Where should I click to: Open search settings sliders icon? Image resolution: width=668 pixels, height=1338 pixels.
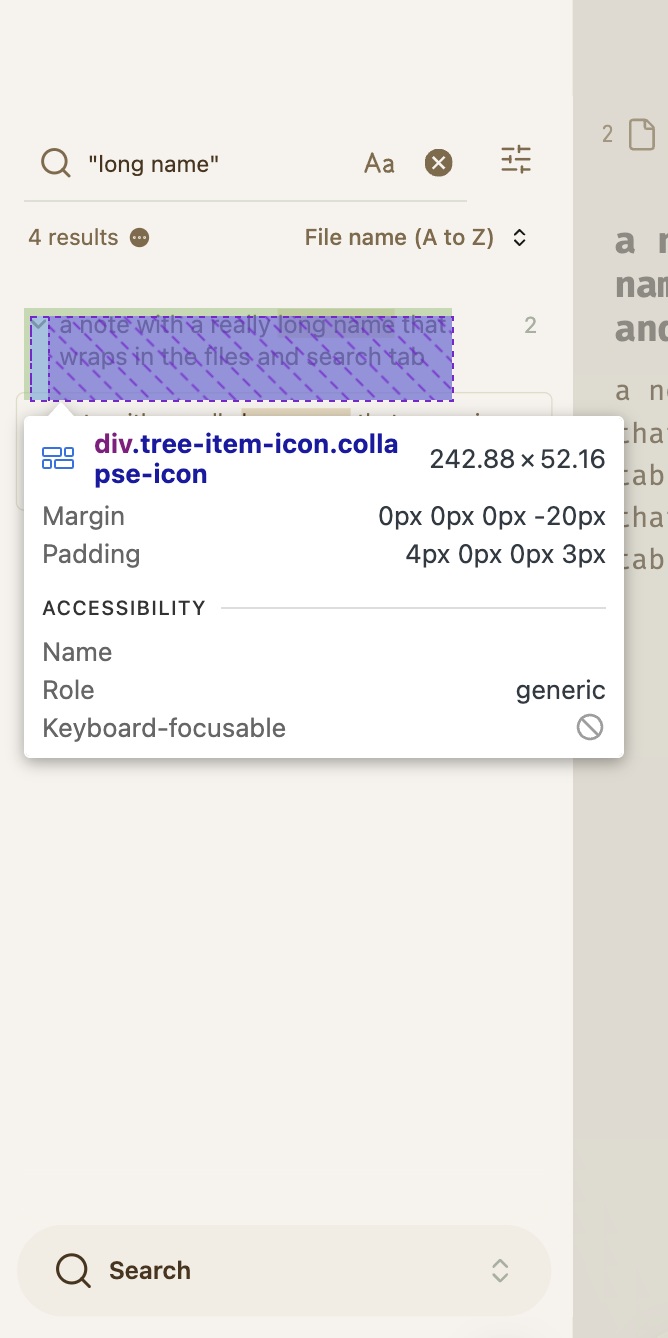516,160
